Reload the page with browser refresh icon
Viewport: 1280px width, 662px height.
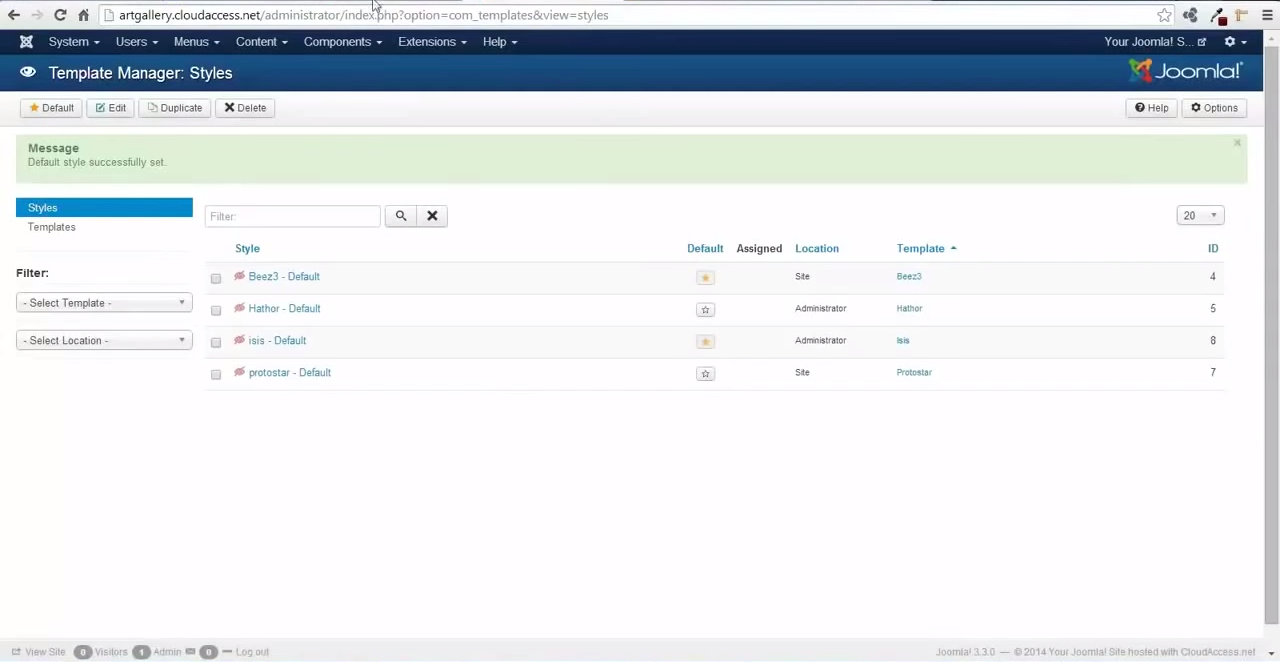pos(60,15)
